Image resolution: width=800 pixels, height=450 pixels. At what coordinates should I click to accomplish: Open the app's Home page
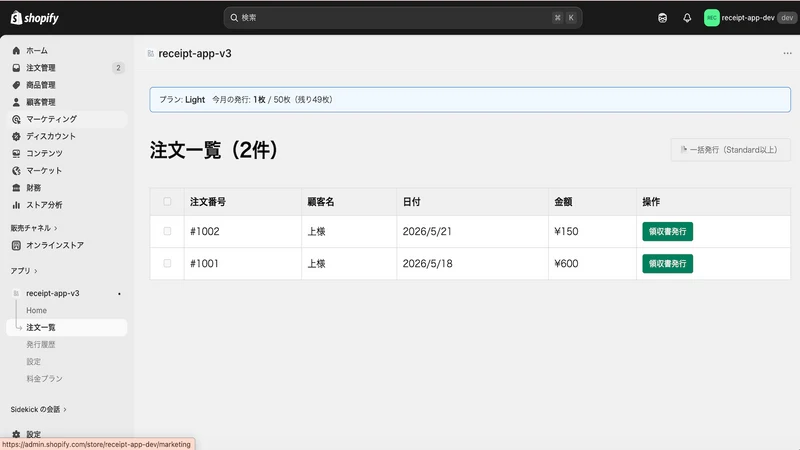point(36,310)
